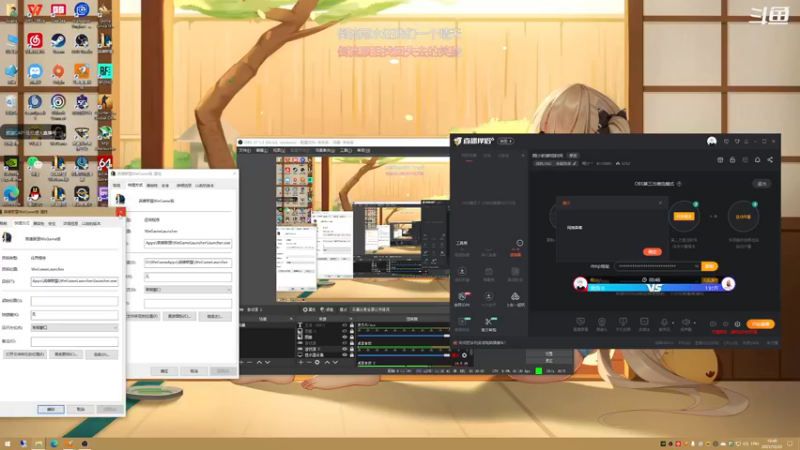
Task: Switch to Compatibility tab in front properties dialog
Action: tap(39, 223)
